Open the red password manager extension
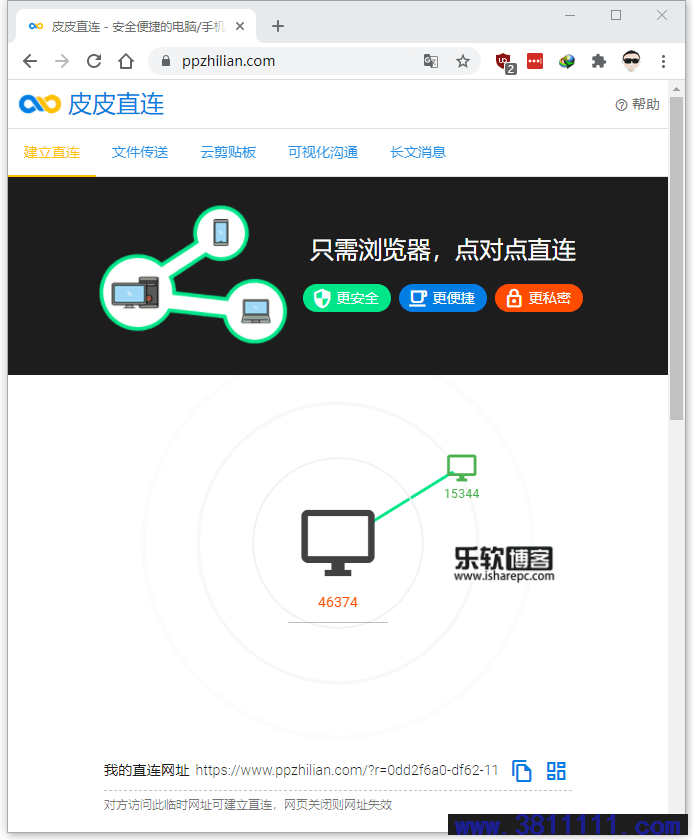Image resolution: width=693 pixels, height=840 pixels. tap(535, 61)
